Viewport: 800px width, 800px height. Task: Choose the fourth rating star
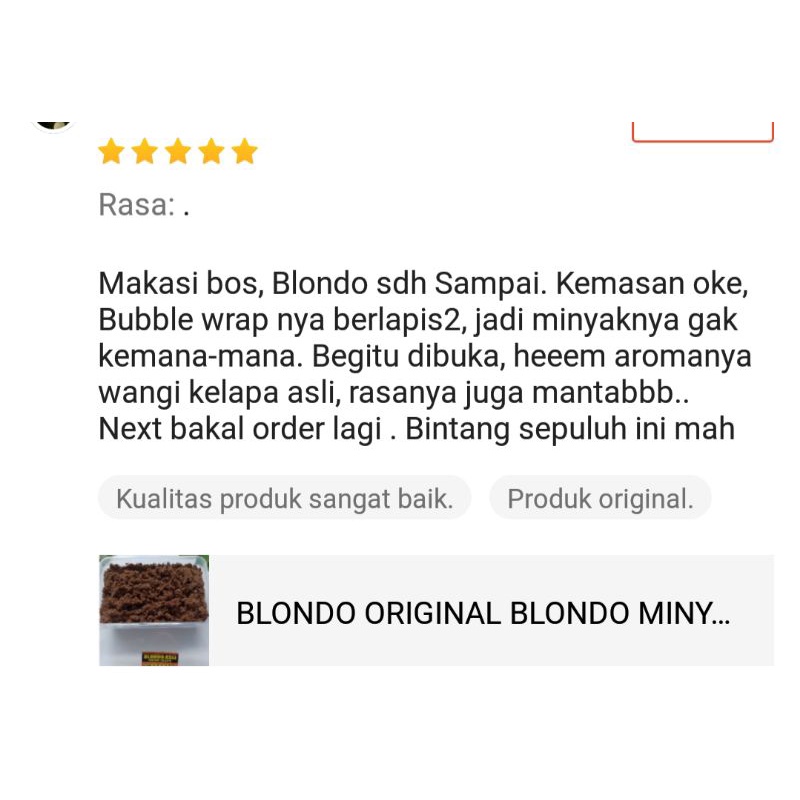pos(211,152)
